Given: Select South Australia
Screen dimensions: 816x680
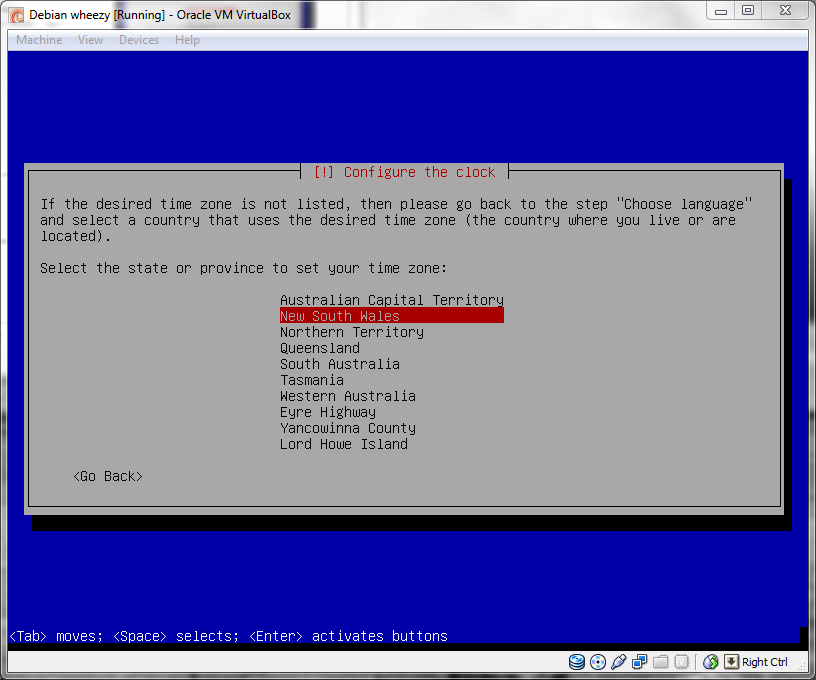Looking at the screenshot, I should coord(340,364).
